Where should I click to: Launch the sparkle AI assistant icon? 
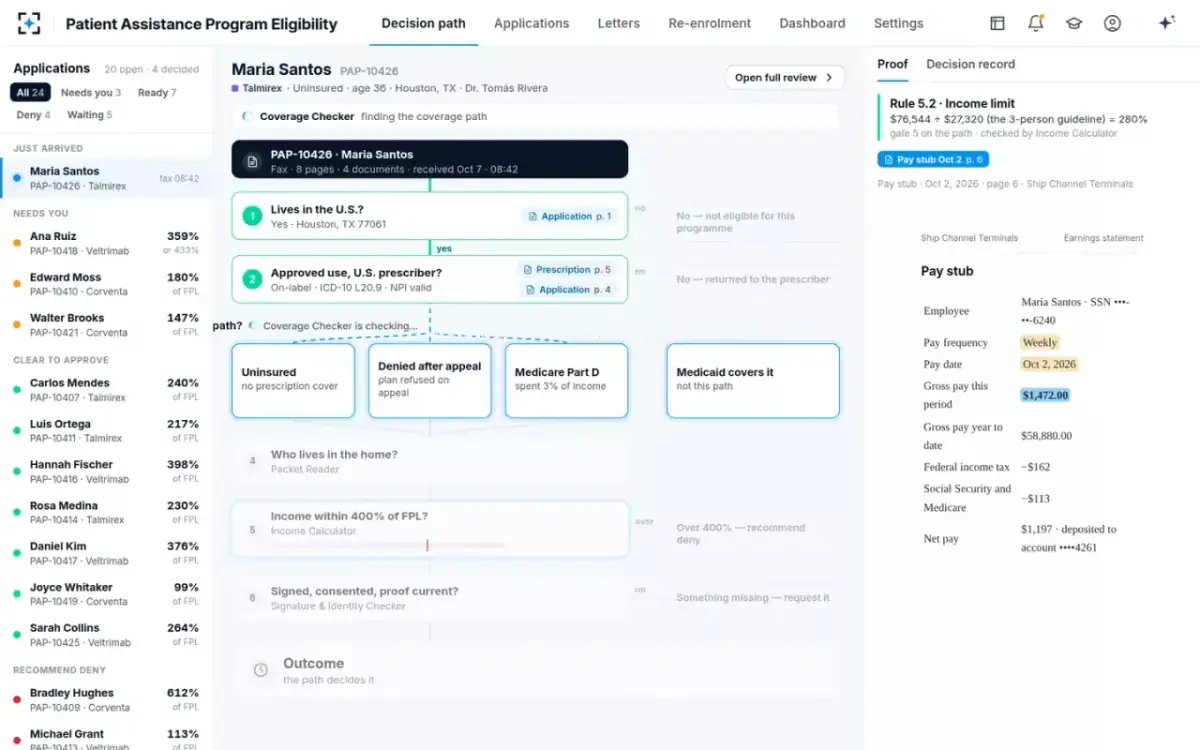coord(1166,23)
